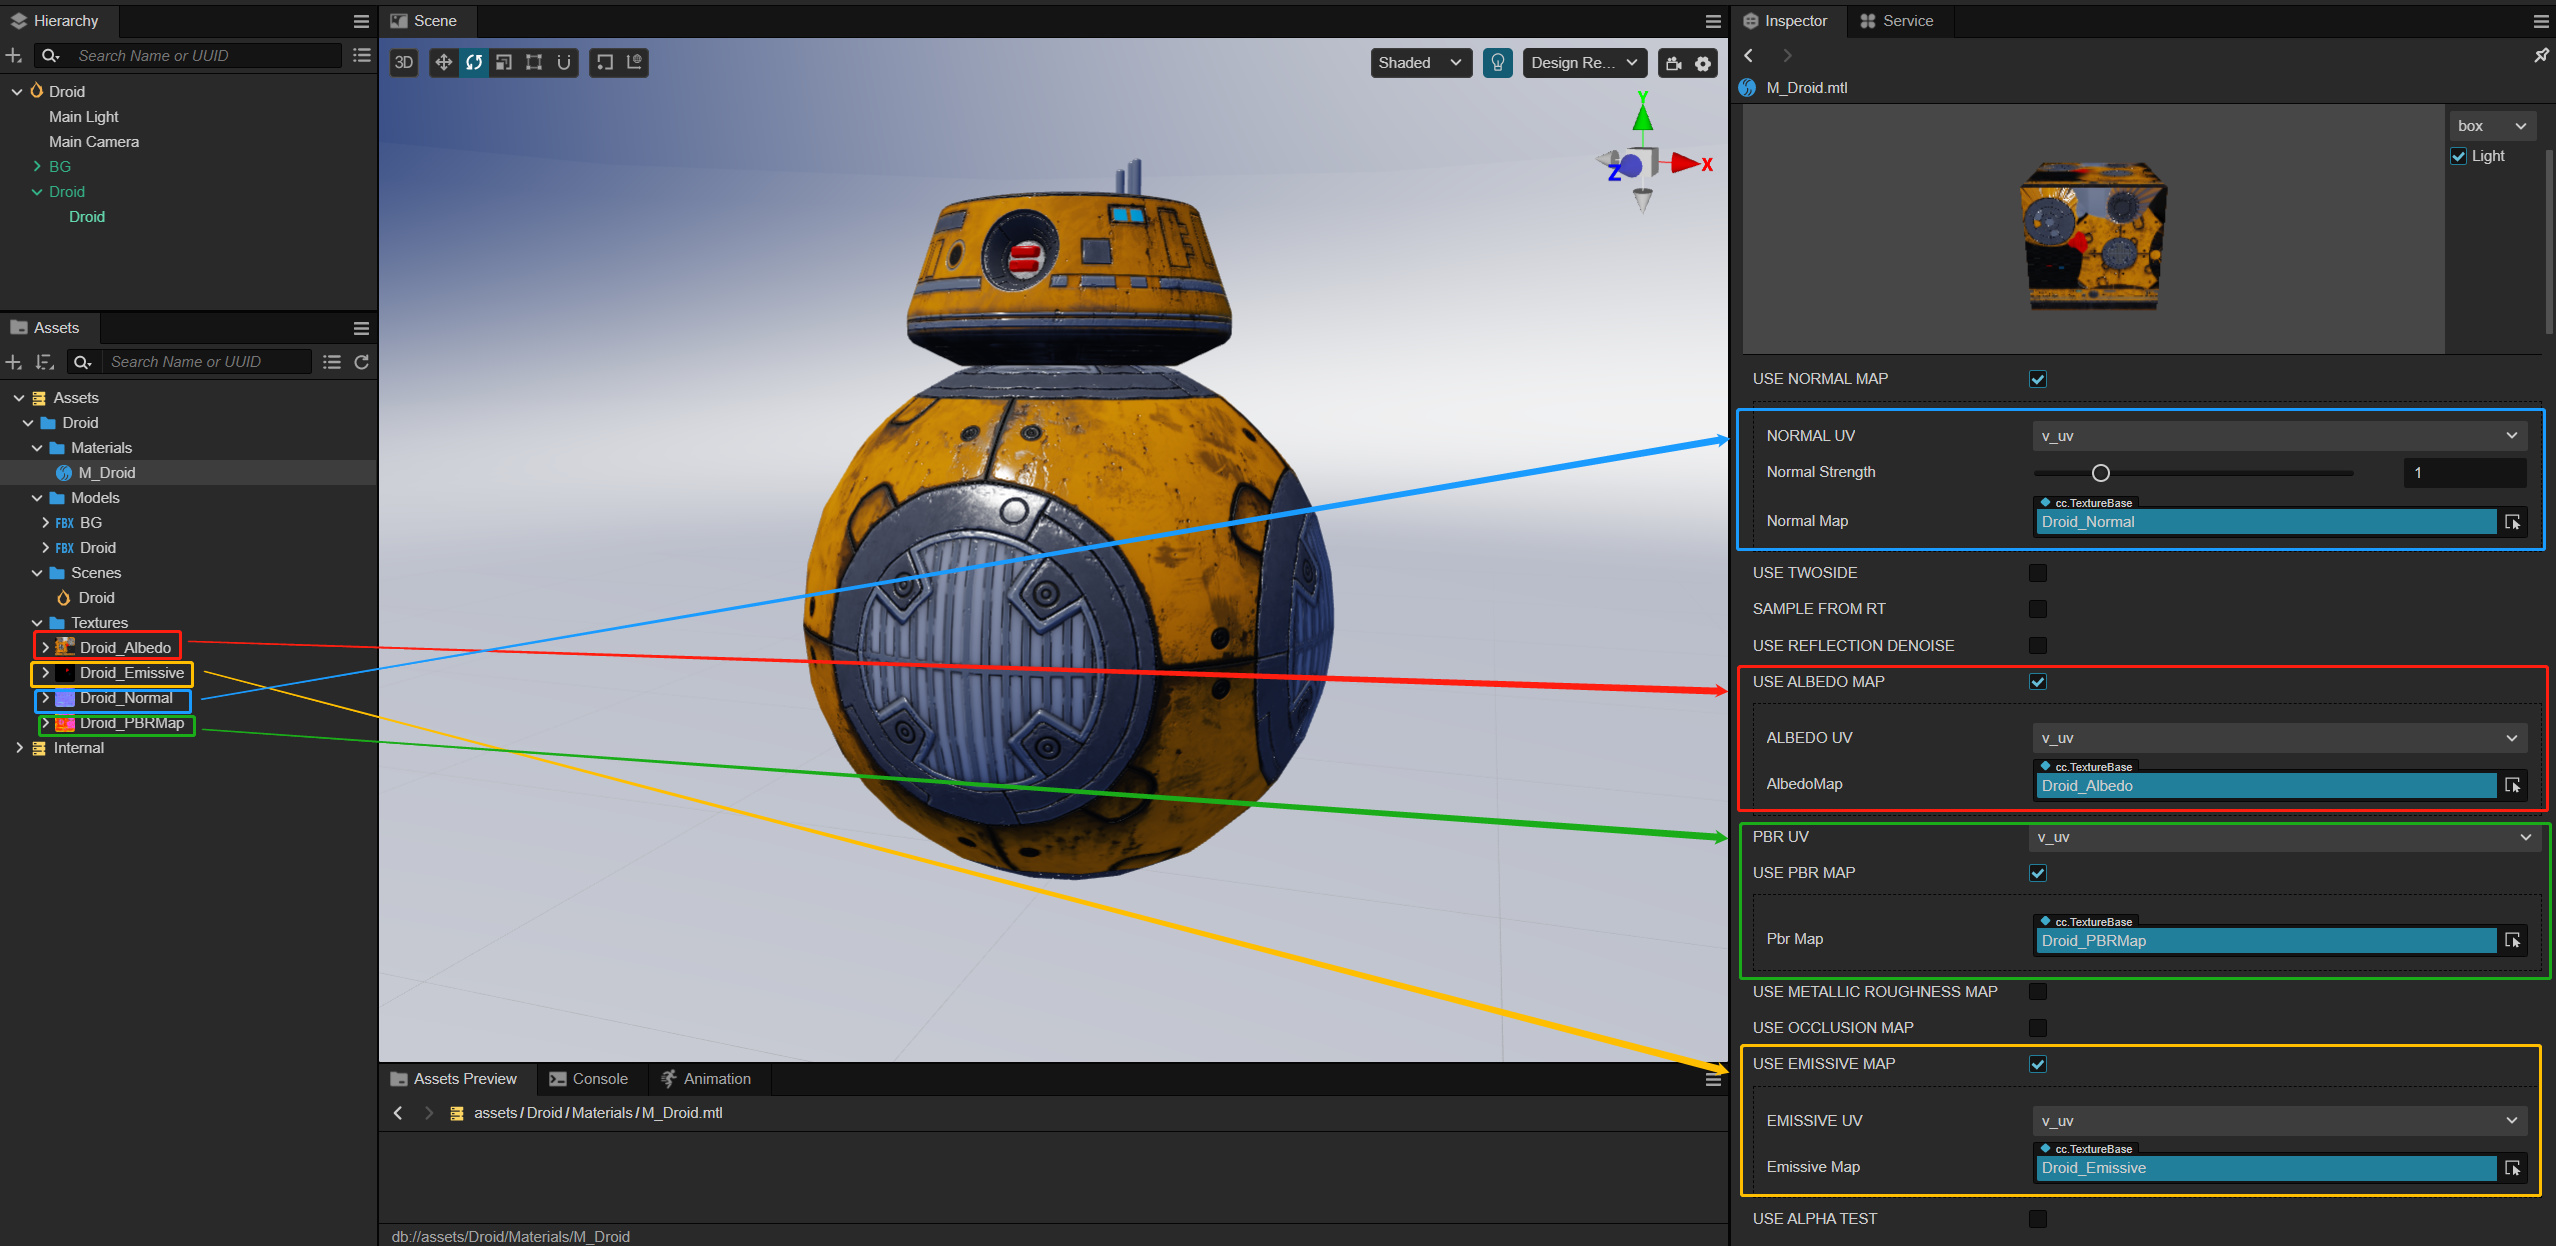Click the 3D view mode button

tap(404, 63)
